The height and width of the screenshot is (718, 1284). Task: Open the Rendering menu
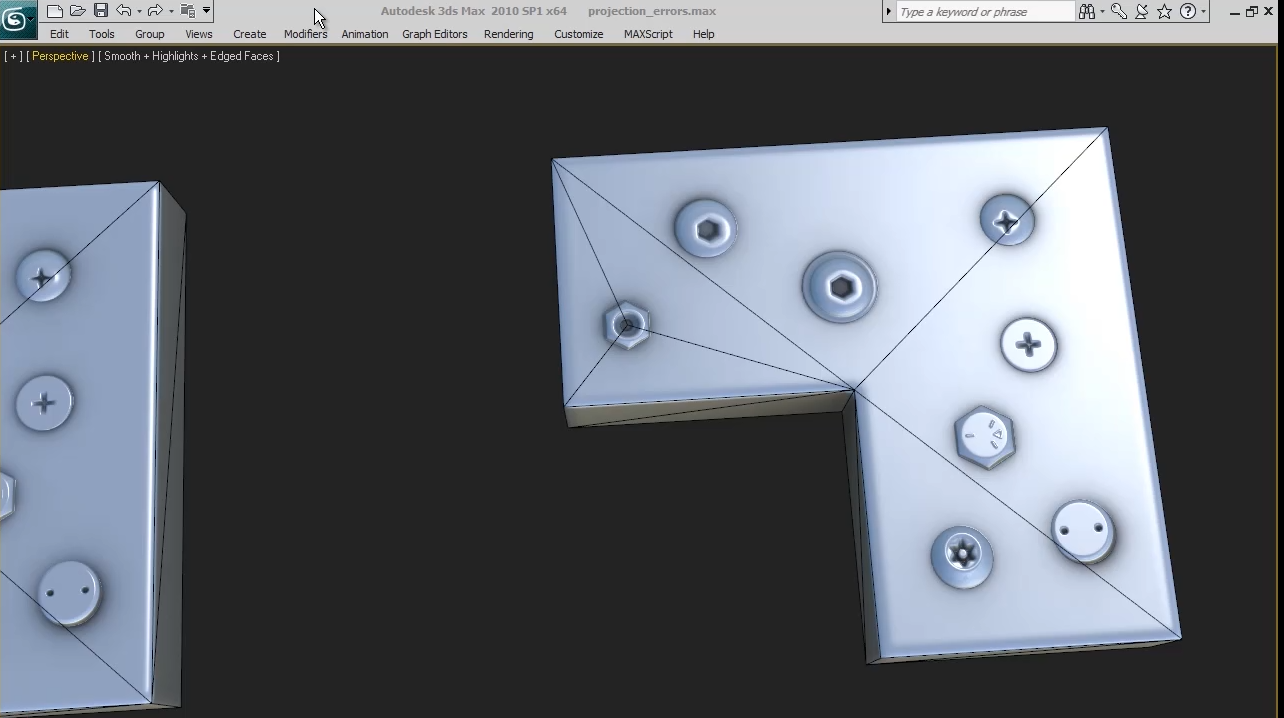pyautogui.click(x=509, y=34)
